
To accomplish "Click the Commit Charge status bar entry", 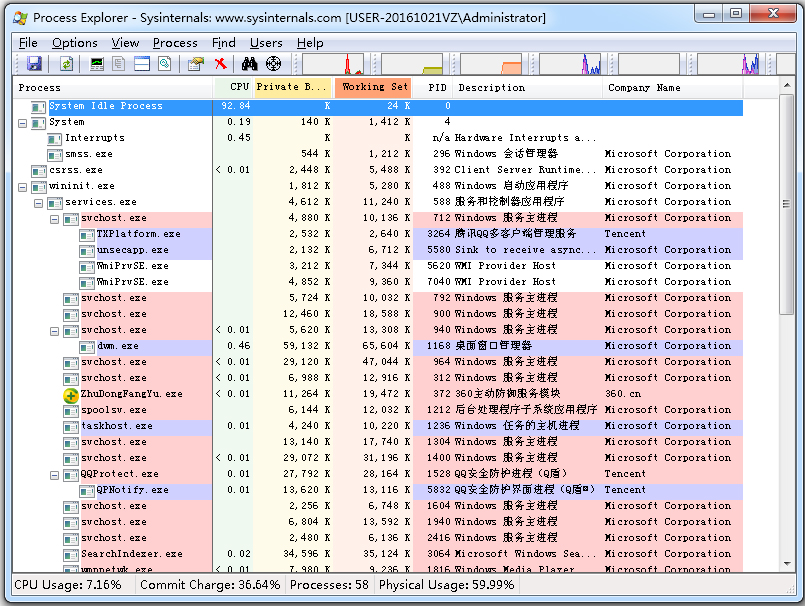I will [210, 585].
